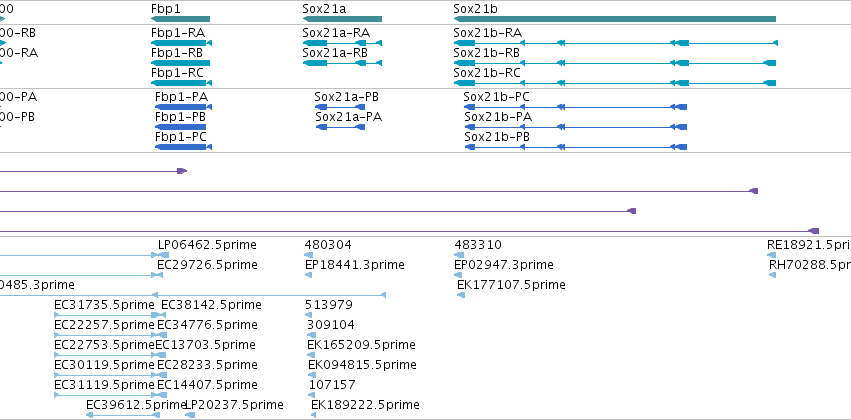This screenshot has width=851, height=420.
Task: Select the EC39612.5prime EST glyph
Action: (x=123, y=415)
